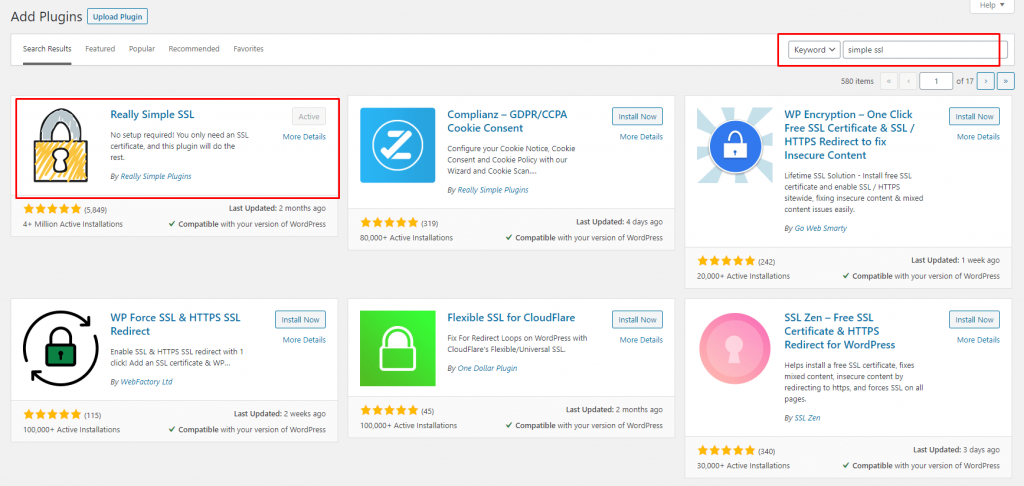Install the WP Encryption plugin
Viewport: 1024px width, 486px height.
(x=974, y=116)
